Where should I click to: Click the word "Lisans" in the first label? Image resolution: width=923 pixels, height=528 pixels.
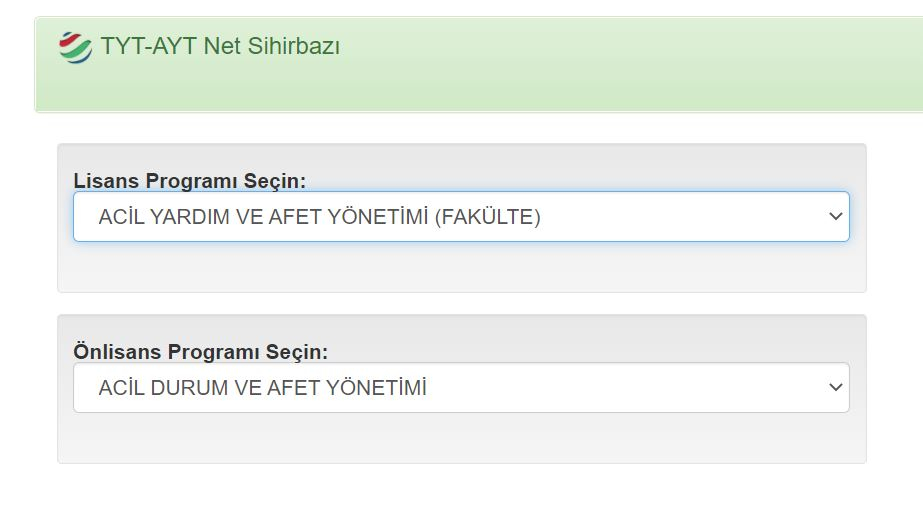pos(106,181)
